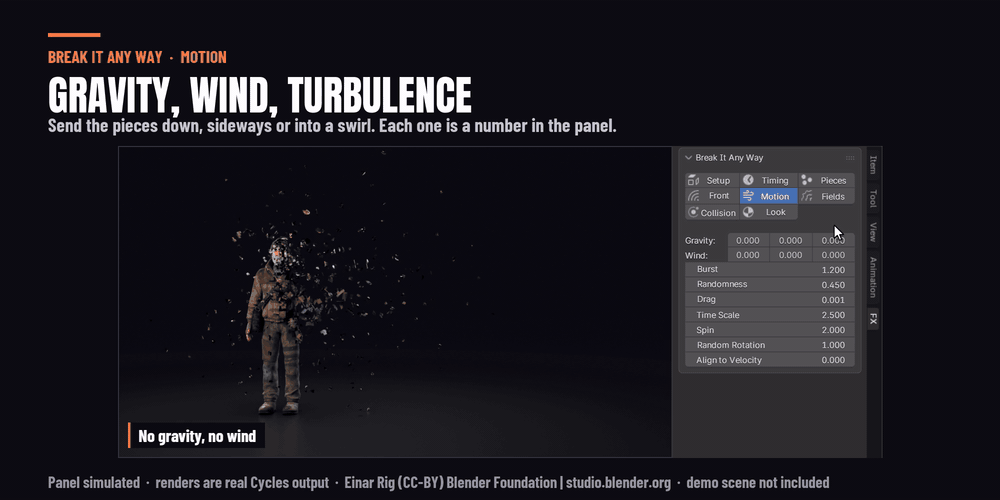
Task: Switch to the Front section
Action: (712, 196)
